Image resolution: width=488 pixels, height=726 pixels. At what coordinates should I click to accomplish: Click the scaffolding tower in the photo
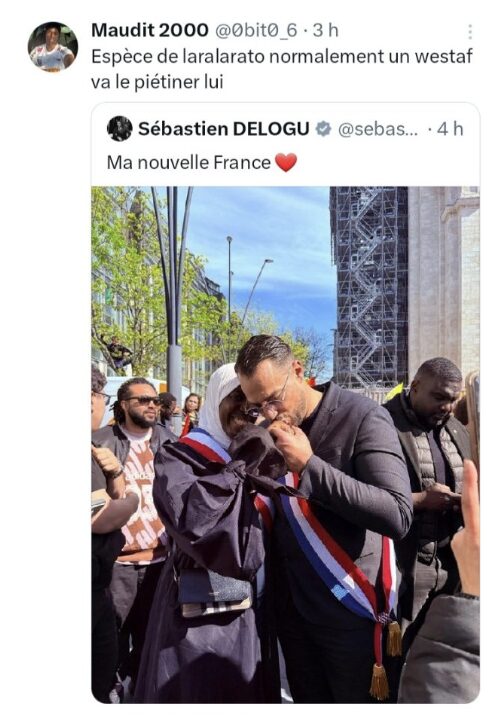click(x=369, y=287)
